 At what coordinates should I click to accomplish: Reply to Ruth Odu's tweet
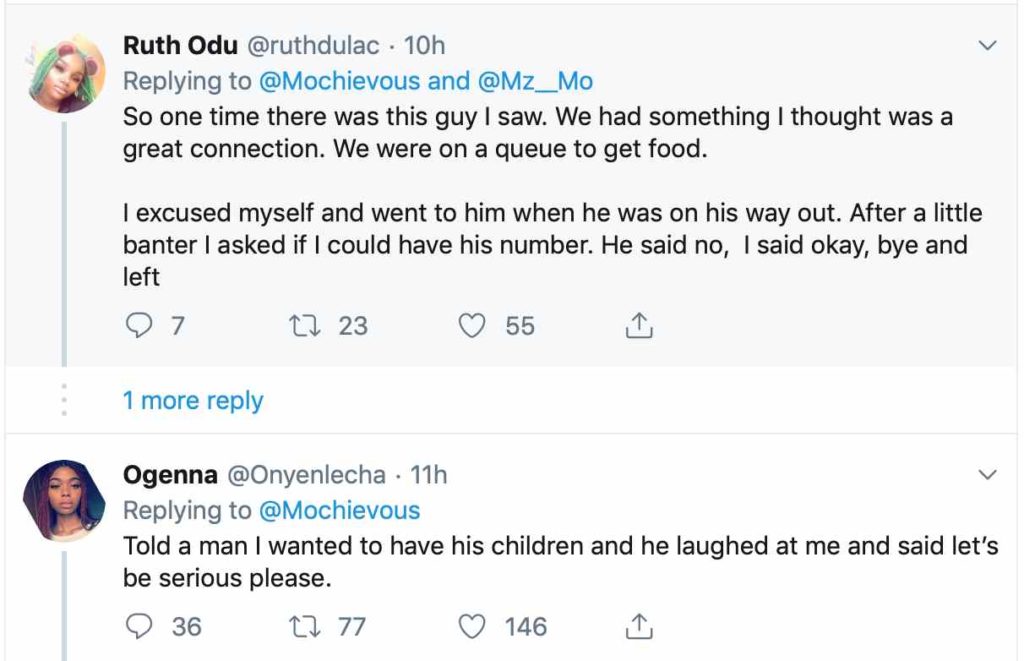point(138,325)
